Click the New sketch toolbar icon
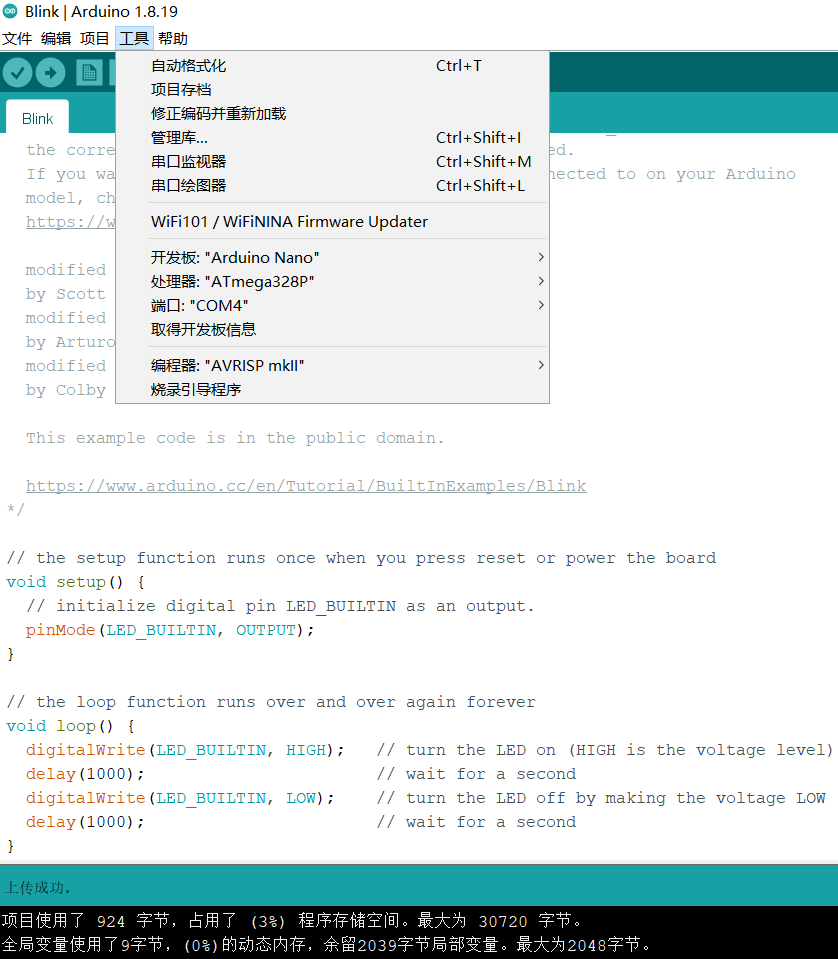838x959 pixels. pyautogui.click(x=89, y=73)
